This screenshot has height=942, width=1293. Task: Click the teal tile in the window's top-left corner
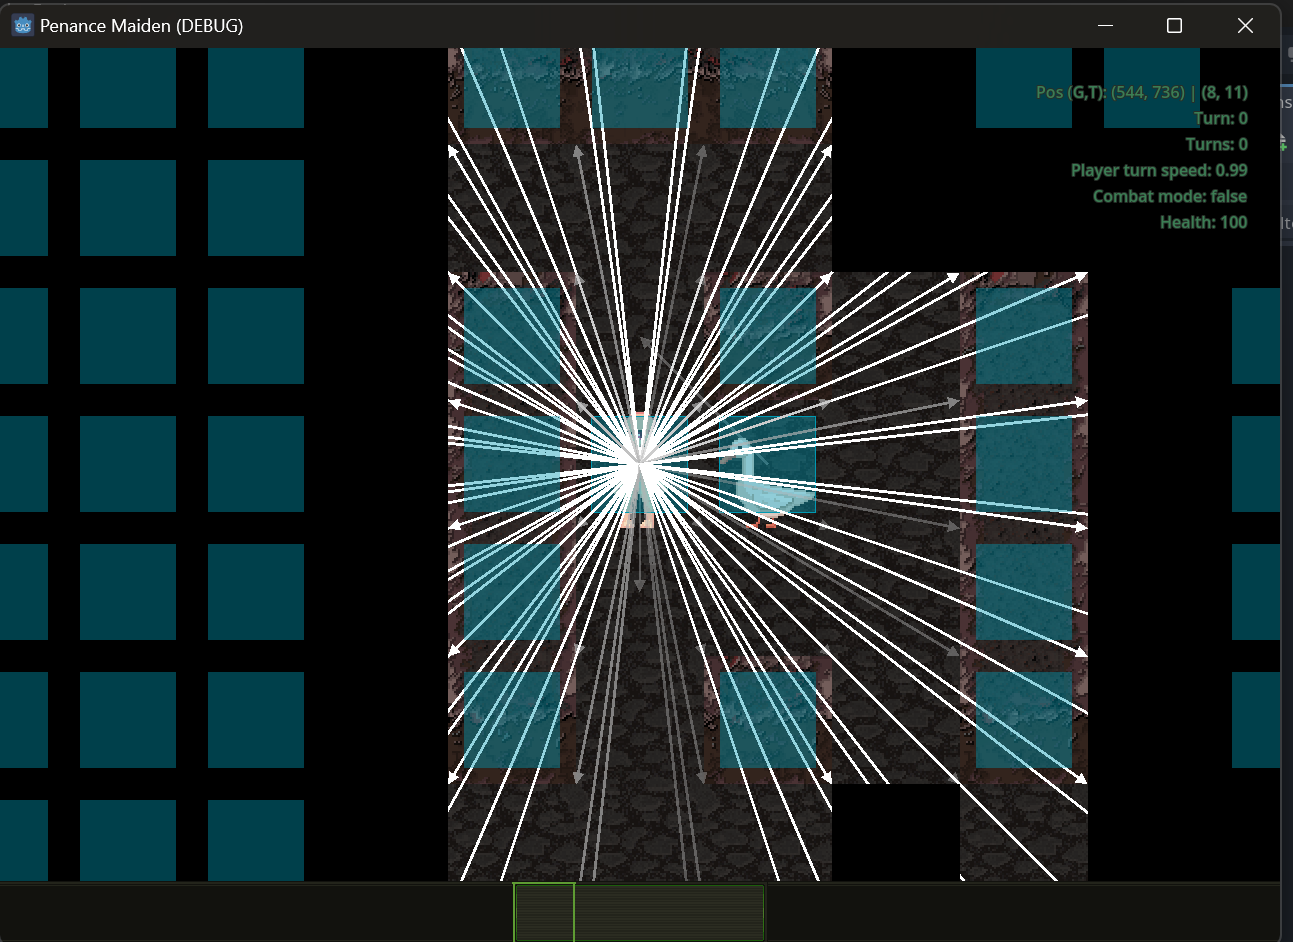(x=23, y=88)
